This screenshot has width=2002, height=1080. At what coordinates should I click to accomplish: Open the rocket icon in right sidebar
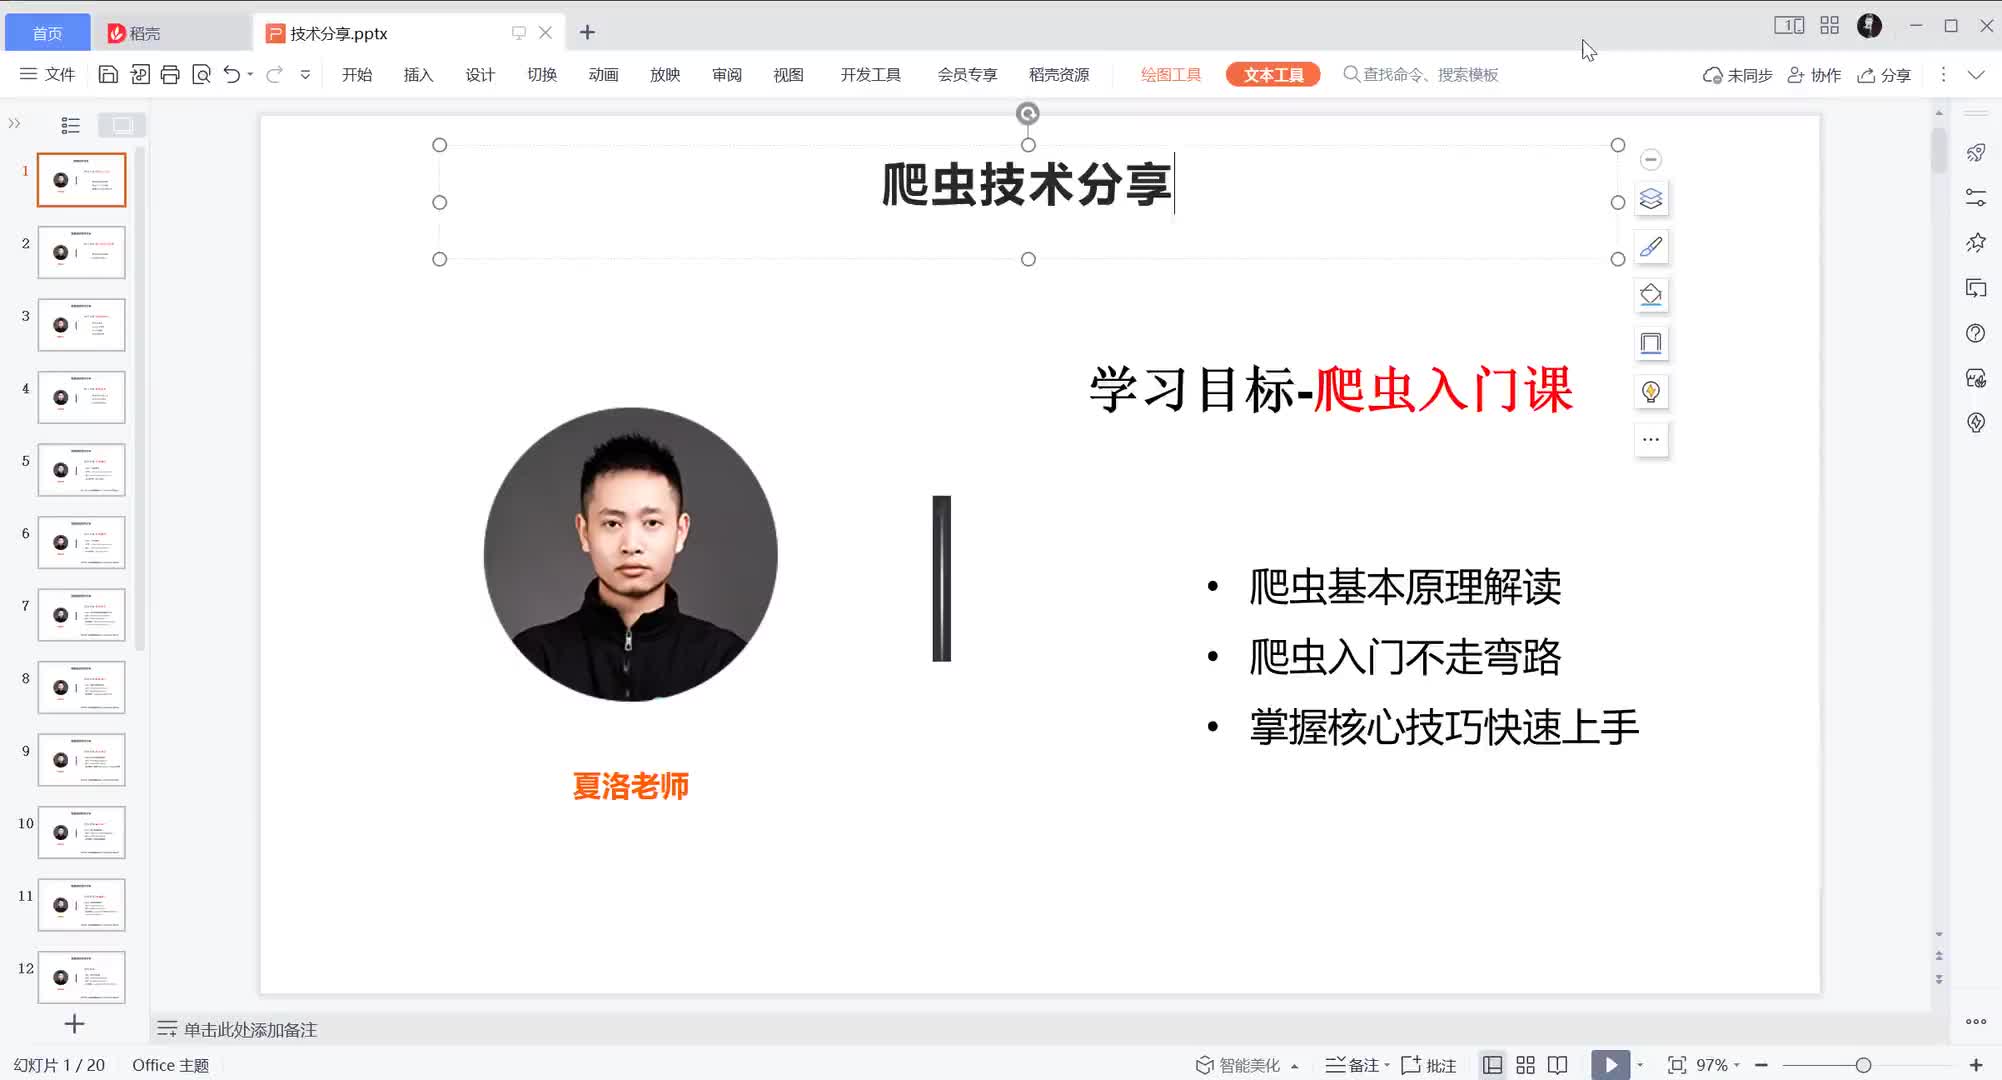point(1976,153)
